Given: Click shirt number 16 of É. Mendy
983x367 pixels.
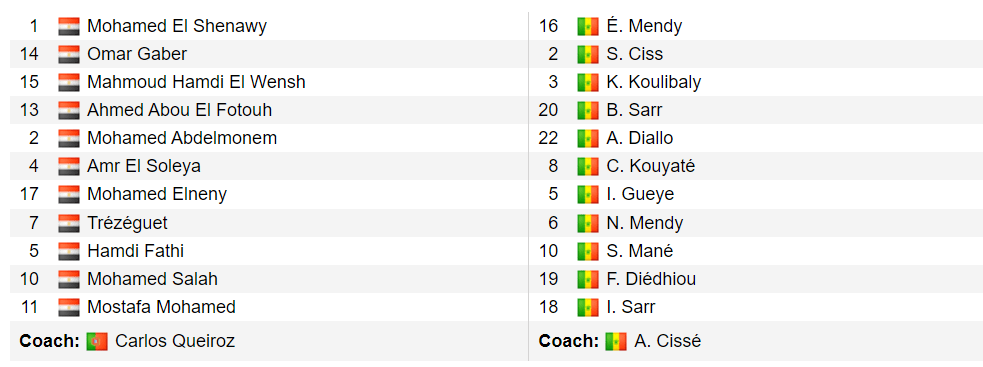Looking at the screenshot, I should pyautogui.click(x=549, y=26).
